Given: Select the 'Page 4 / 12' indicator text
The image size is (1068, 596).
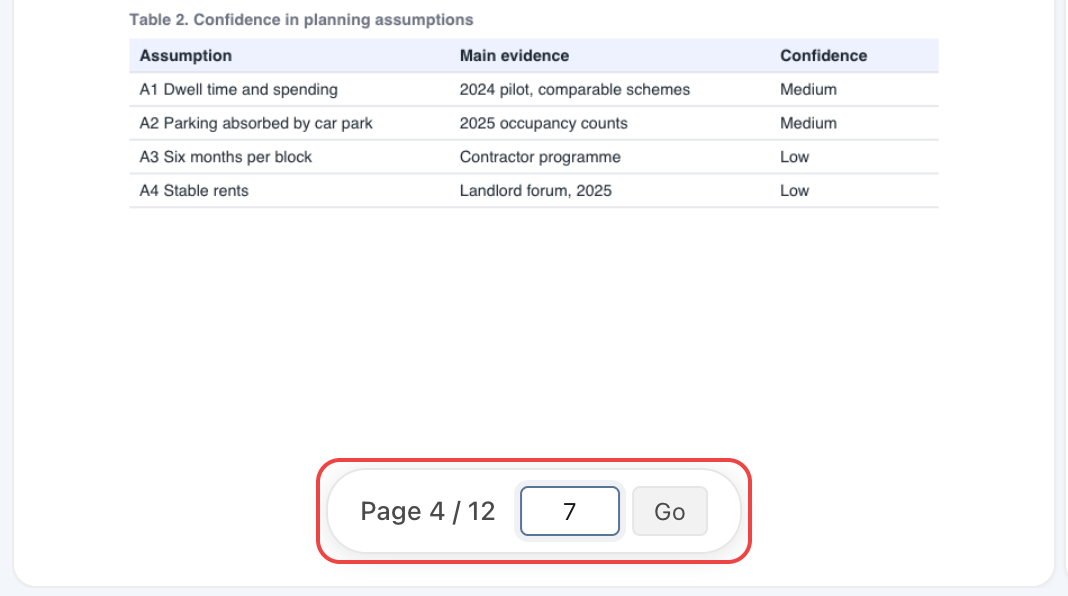Looking at the screenshot, I should pyautogui.click(x=427, y=511).
